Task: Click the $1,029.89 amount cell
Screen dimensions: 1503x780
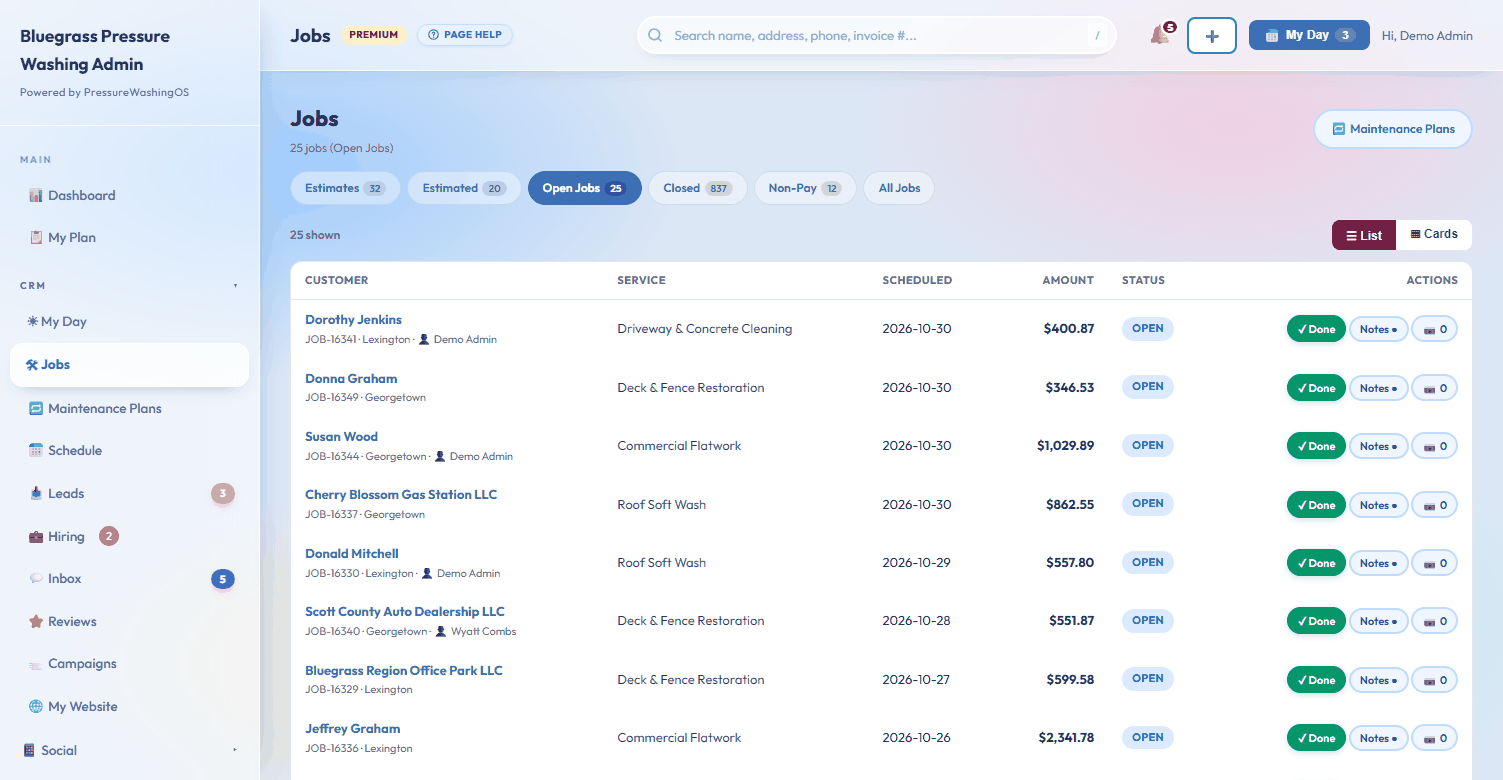Action: point(1065,446)
